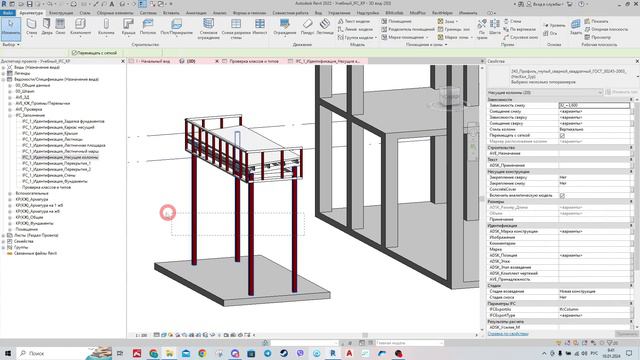This screenshot has height=360, width=640.
Task: Open the 'Выбор' panel dropdown
Action: 11,44
